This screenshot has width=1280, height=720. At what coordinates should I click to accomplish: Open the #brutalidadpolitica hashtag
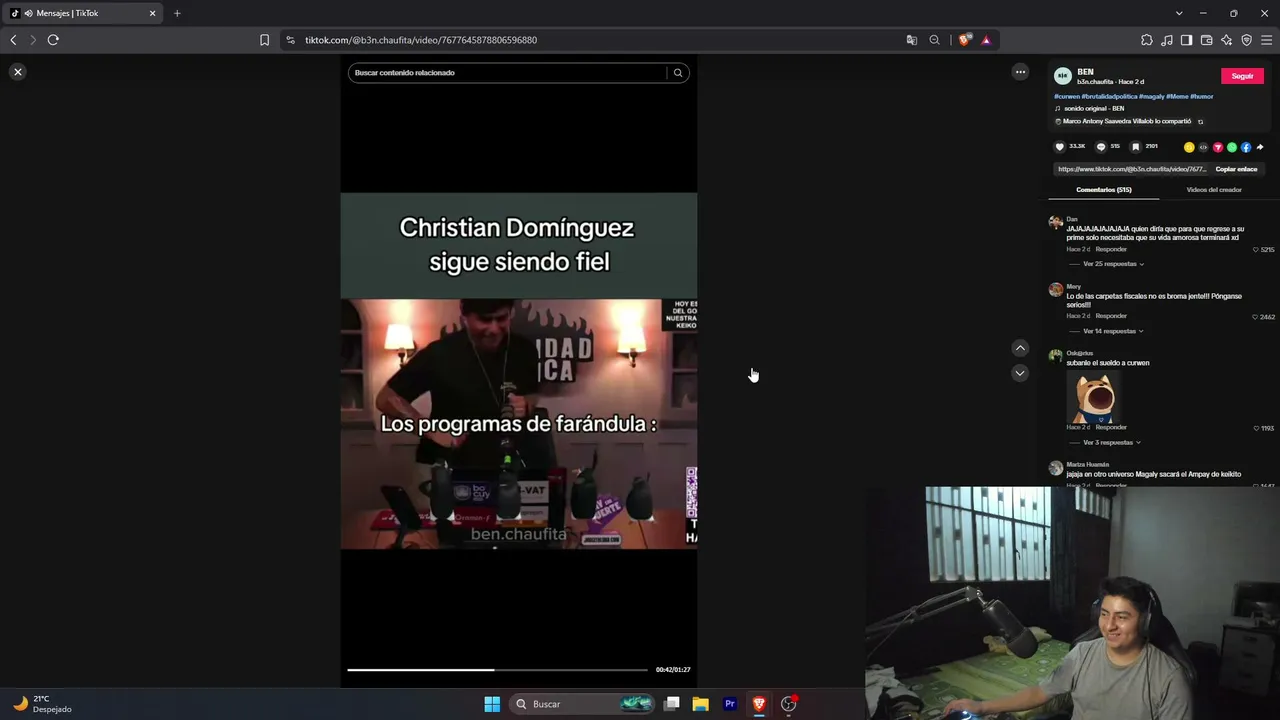point(1107,97)
